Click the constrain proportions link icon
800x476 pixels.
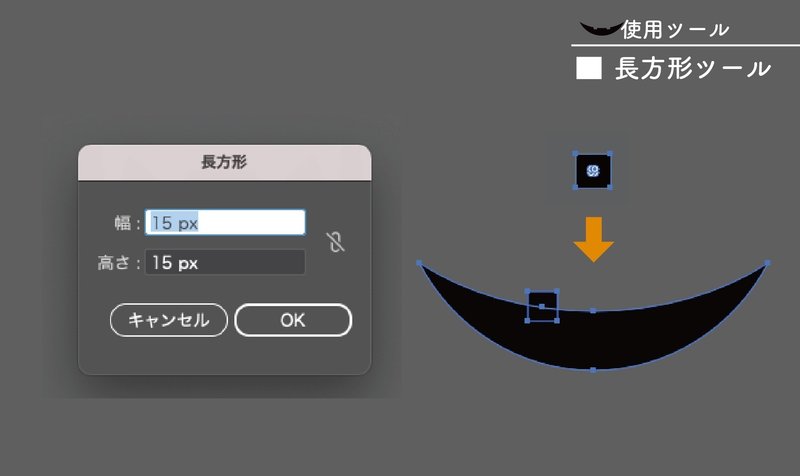[x=335, y=242]
